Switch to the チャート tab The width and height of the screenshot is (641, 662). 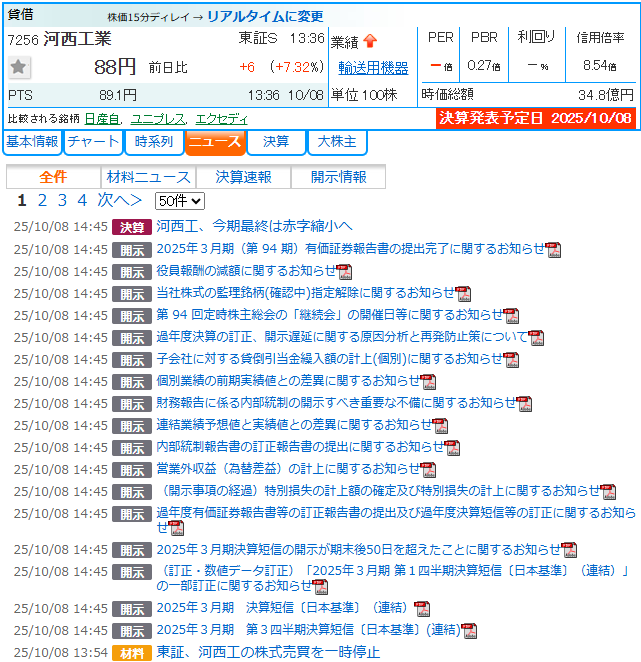(x=93, y=142)
